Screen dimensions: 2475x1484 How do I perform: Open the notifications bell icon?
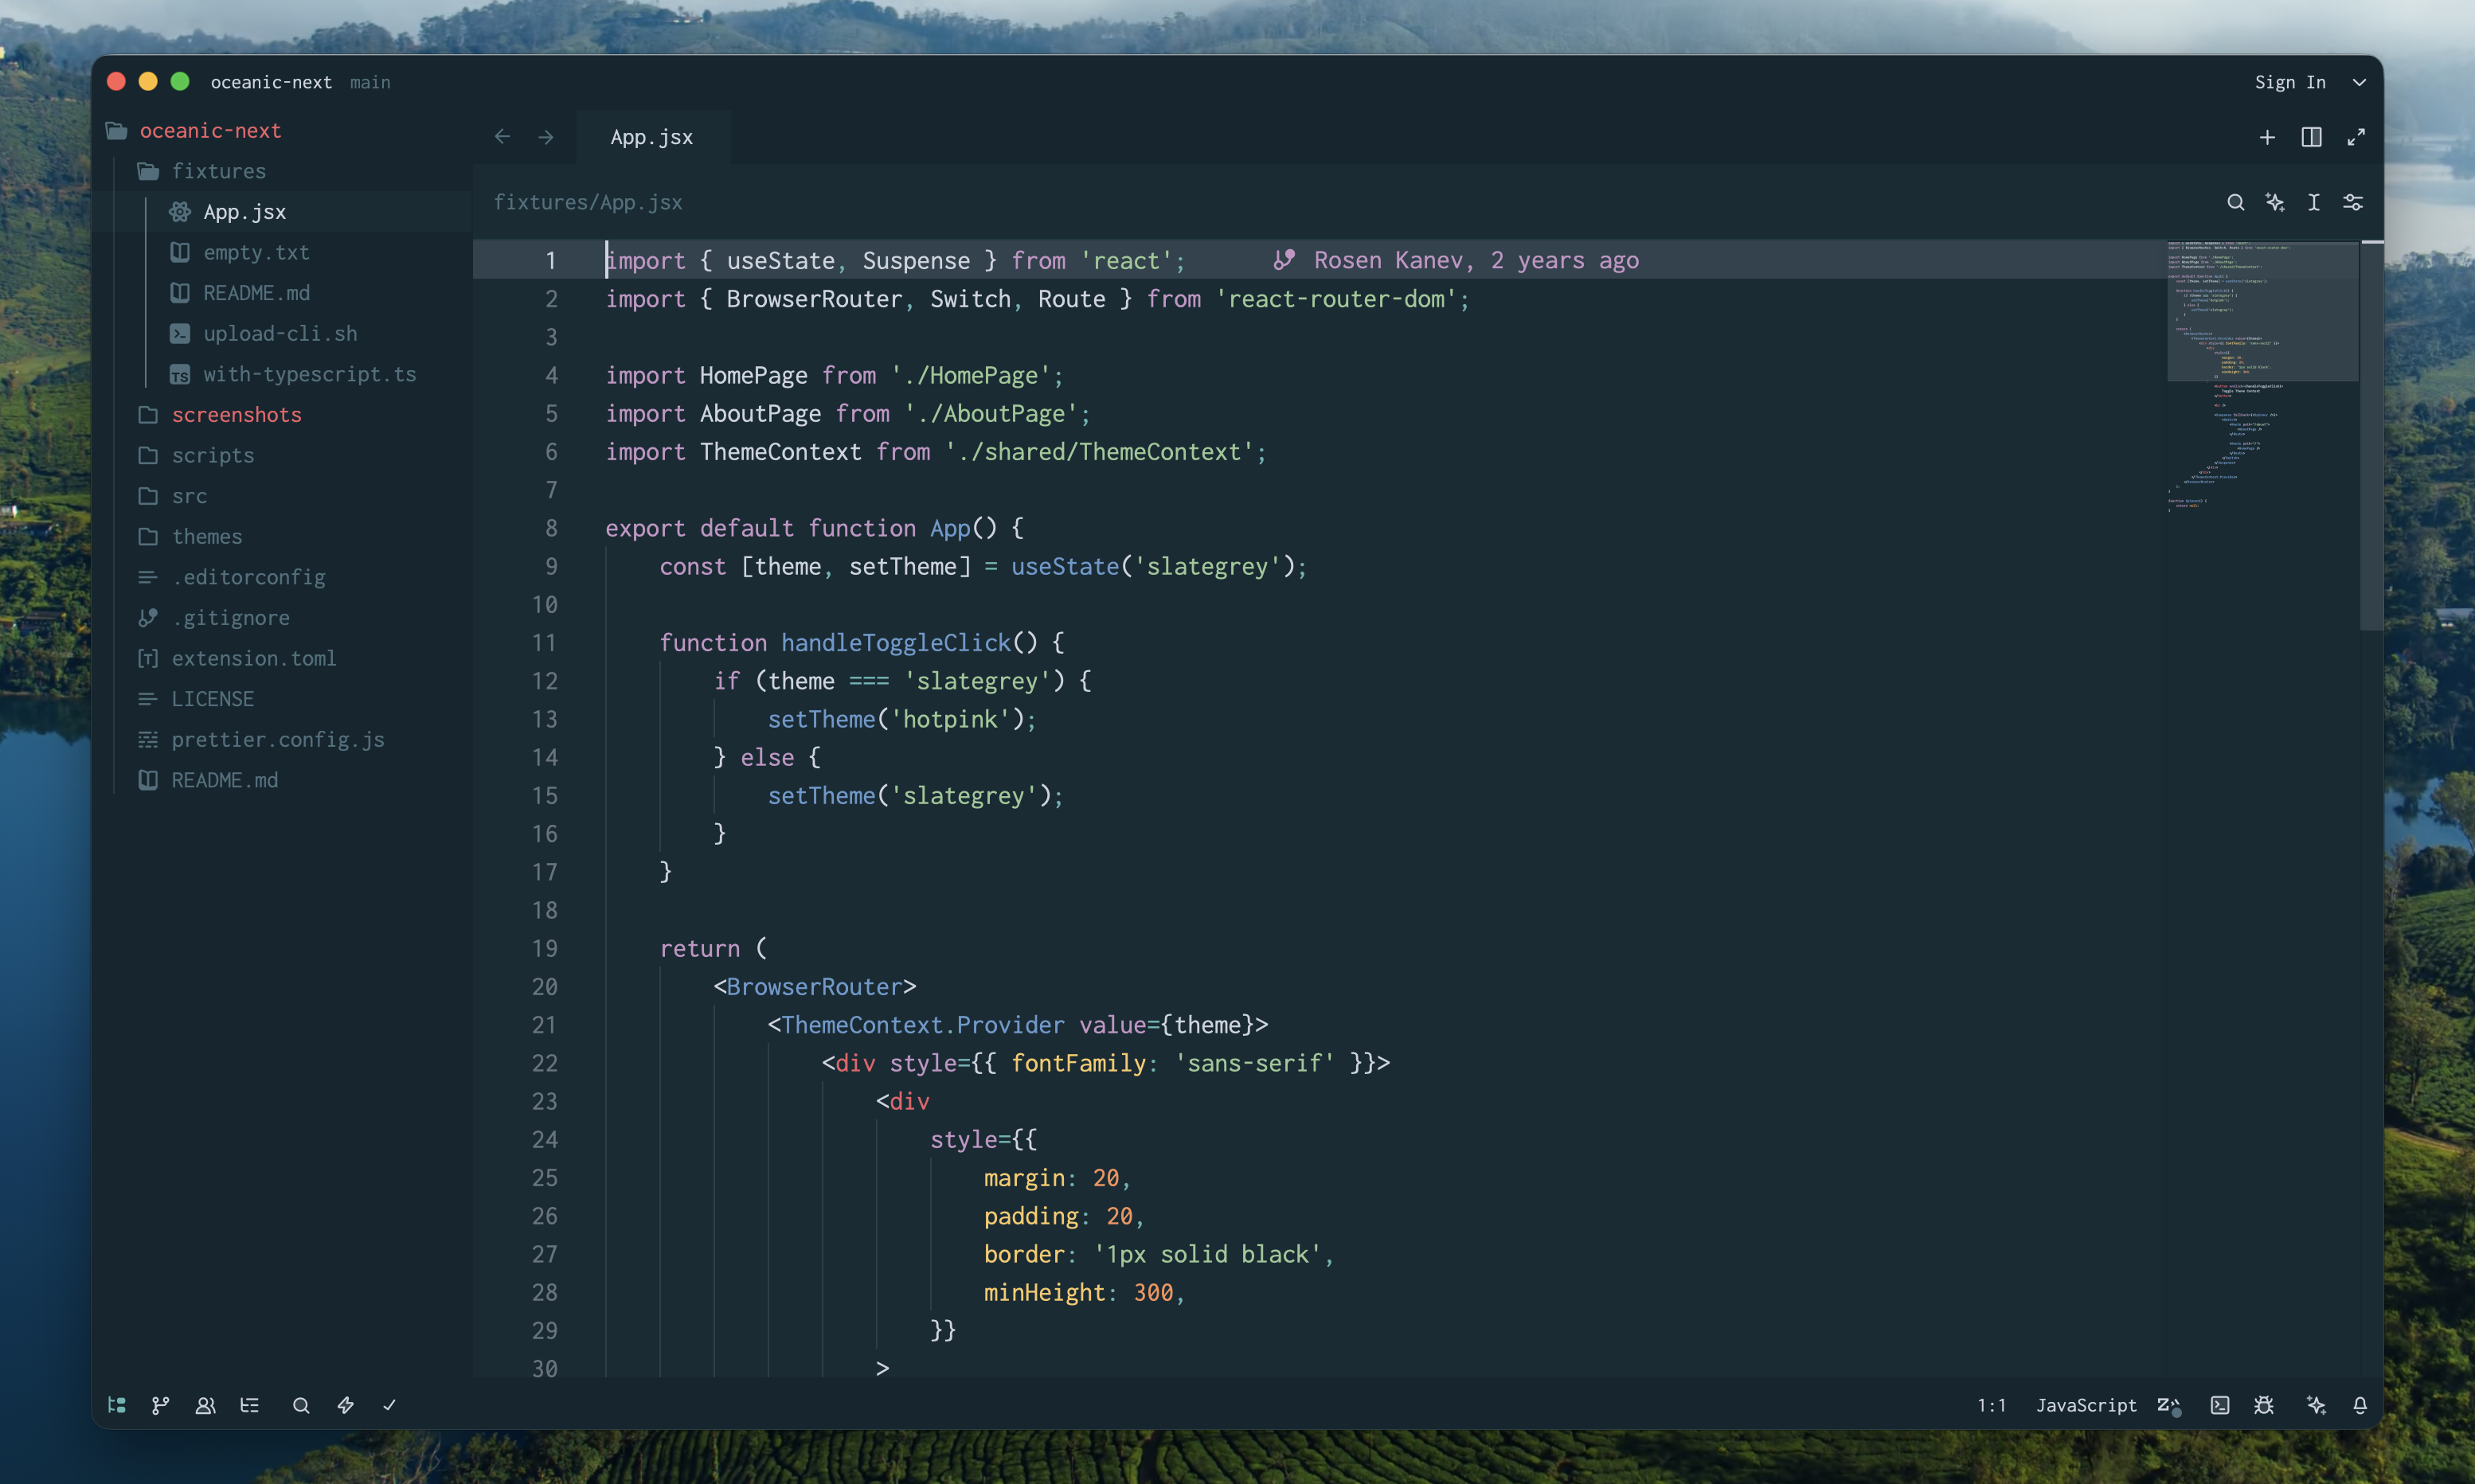(x=2360, y=1405)
